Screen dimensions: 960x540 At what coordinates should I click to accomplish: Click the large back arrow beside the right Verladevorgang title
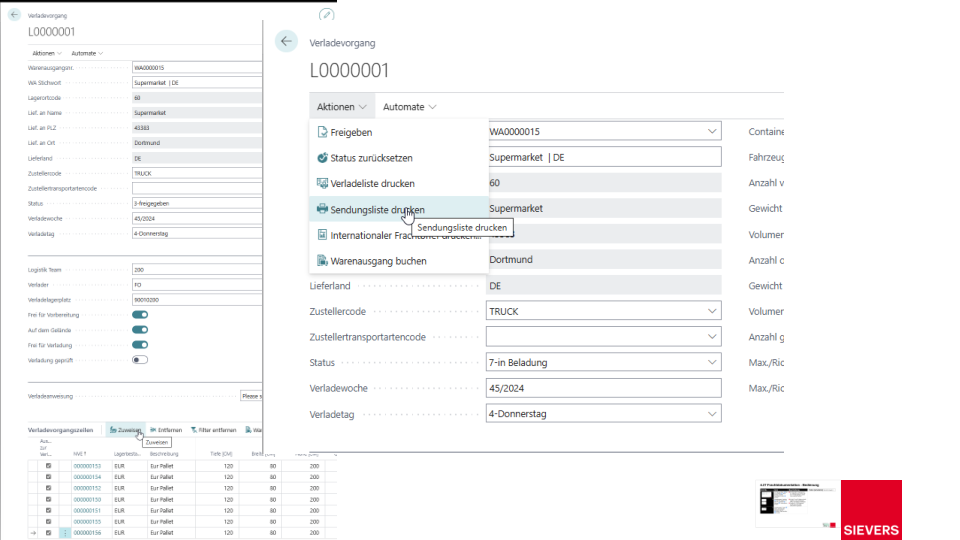286,41
